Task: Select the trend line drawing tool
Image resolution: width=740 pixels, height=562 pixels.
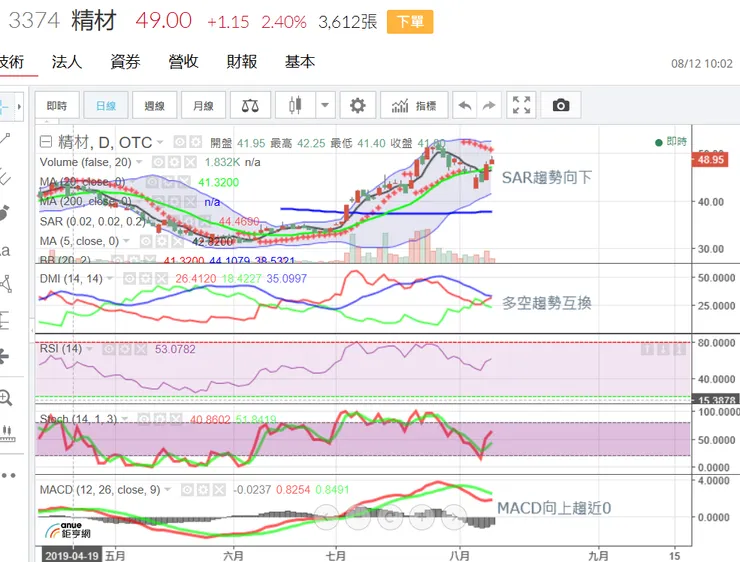Action: 5,139
